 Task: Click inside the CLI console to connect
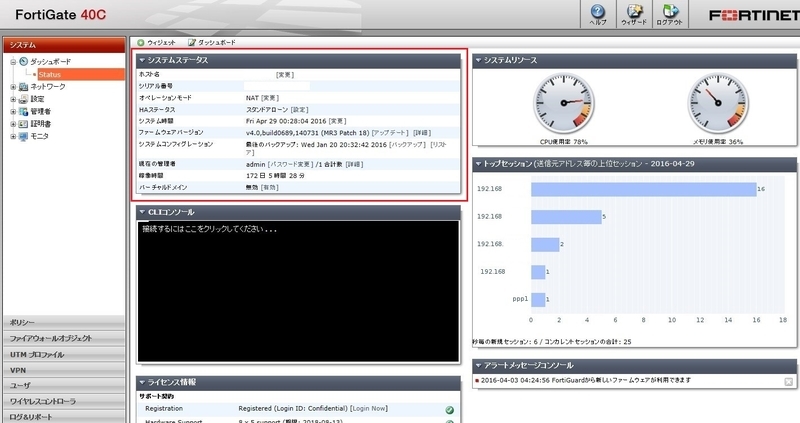[x=298, y=291]
